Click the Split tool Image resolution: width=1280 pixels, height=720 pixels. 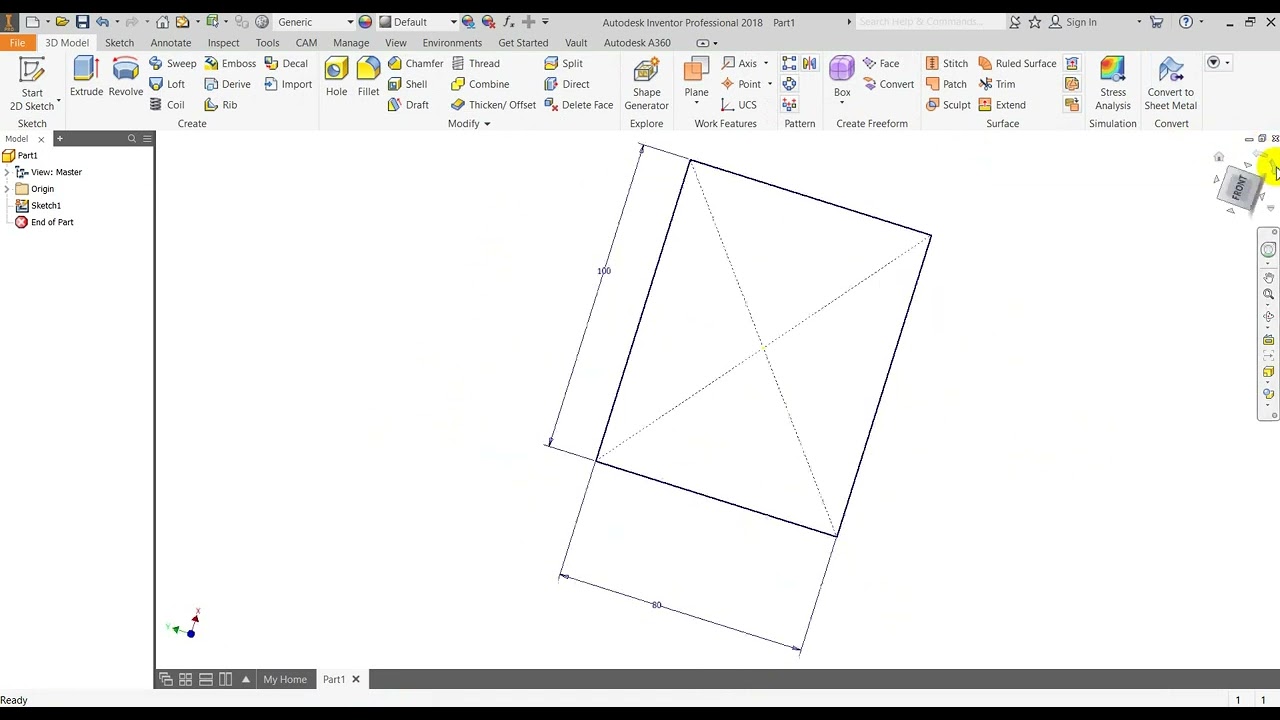[x=563, y=63]
